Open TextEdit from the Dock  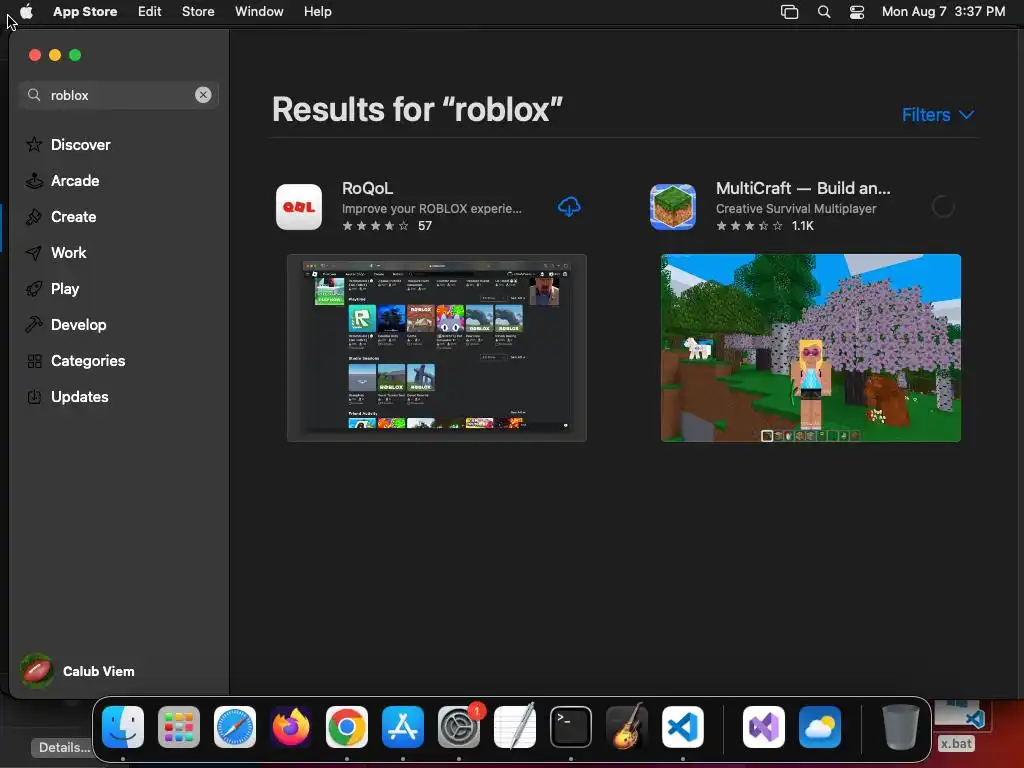click(515, 727)
